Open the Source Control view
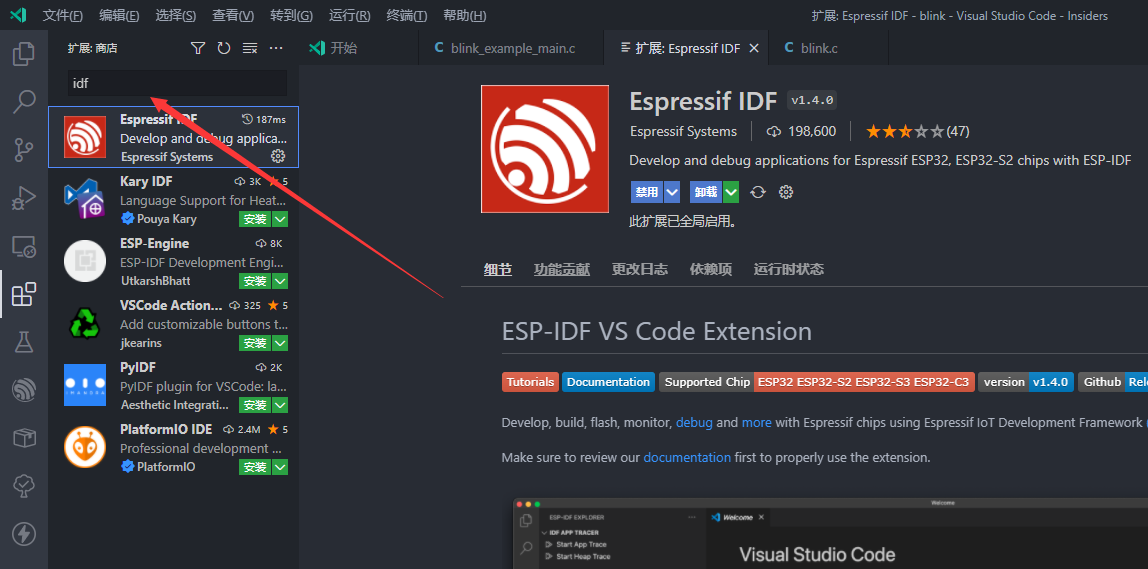 click(x=23, y=150)
